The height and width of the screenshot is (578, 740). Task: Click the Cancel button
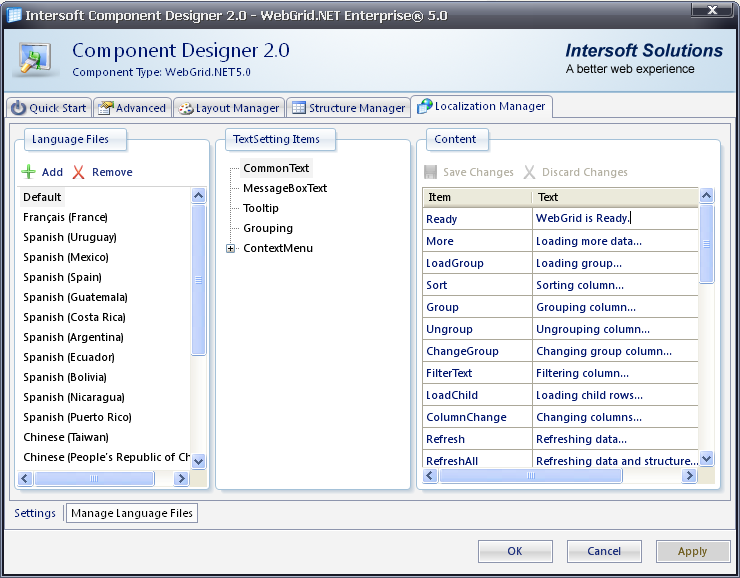click(x=604, y=551)
